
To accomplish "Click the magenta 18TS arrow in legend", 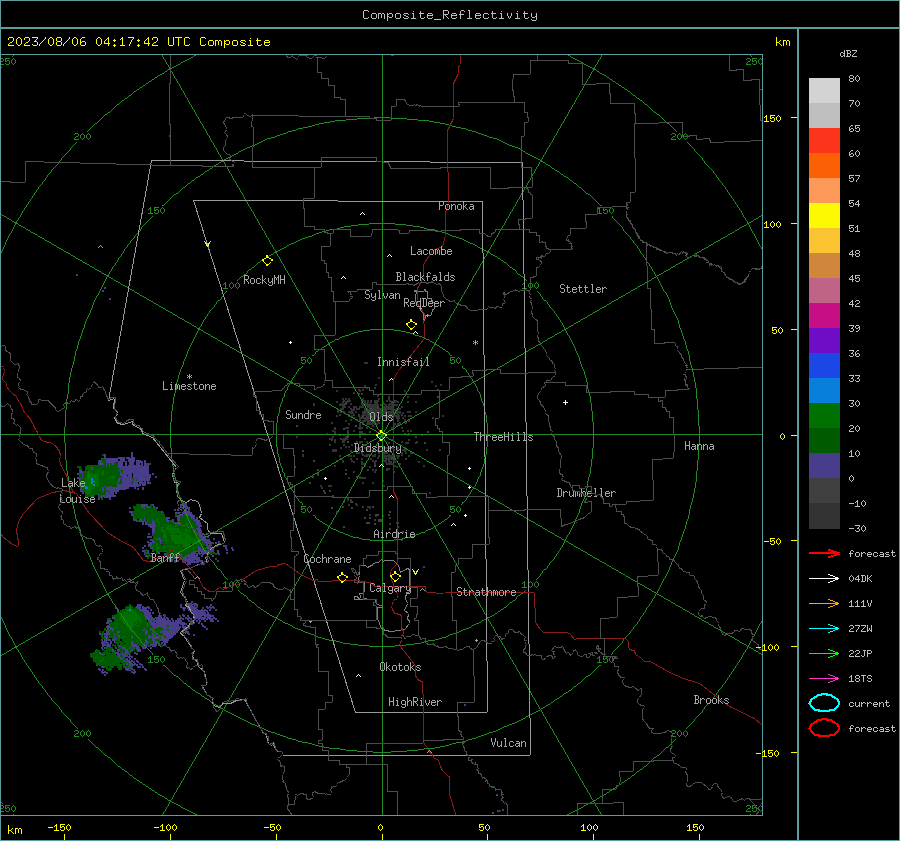I will [x=824, y=679].
